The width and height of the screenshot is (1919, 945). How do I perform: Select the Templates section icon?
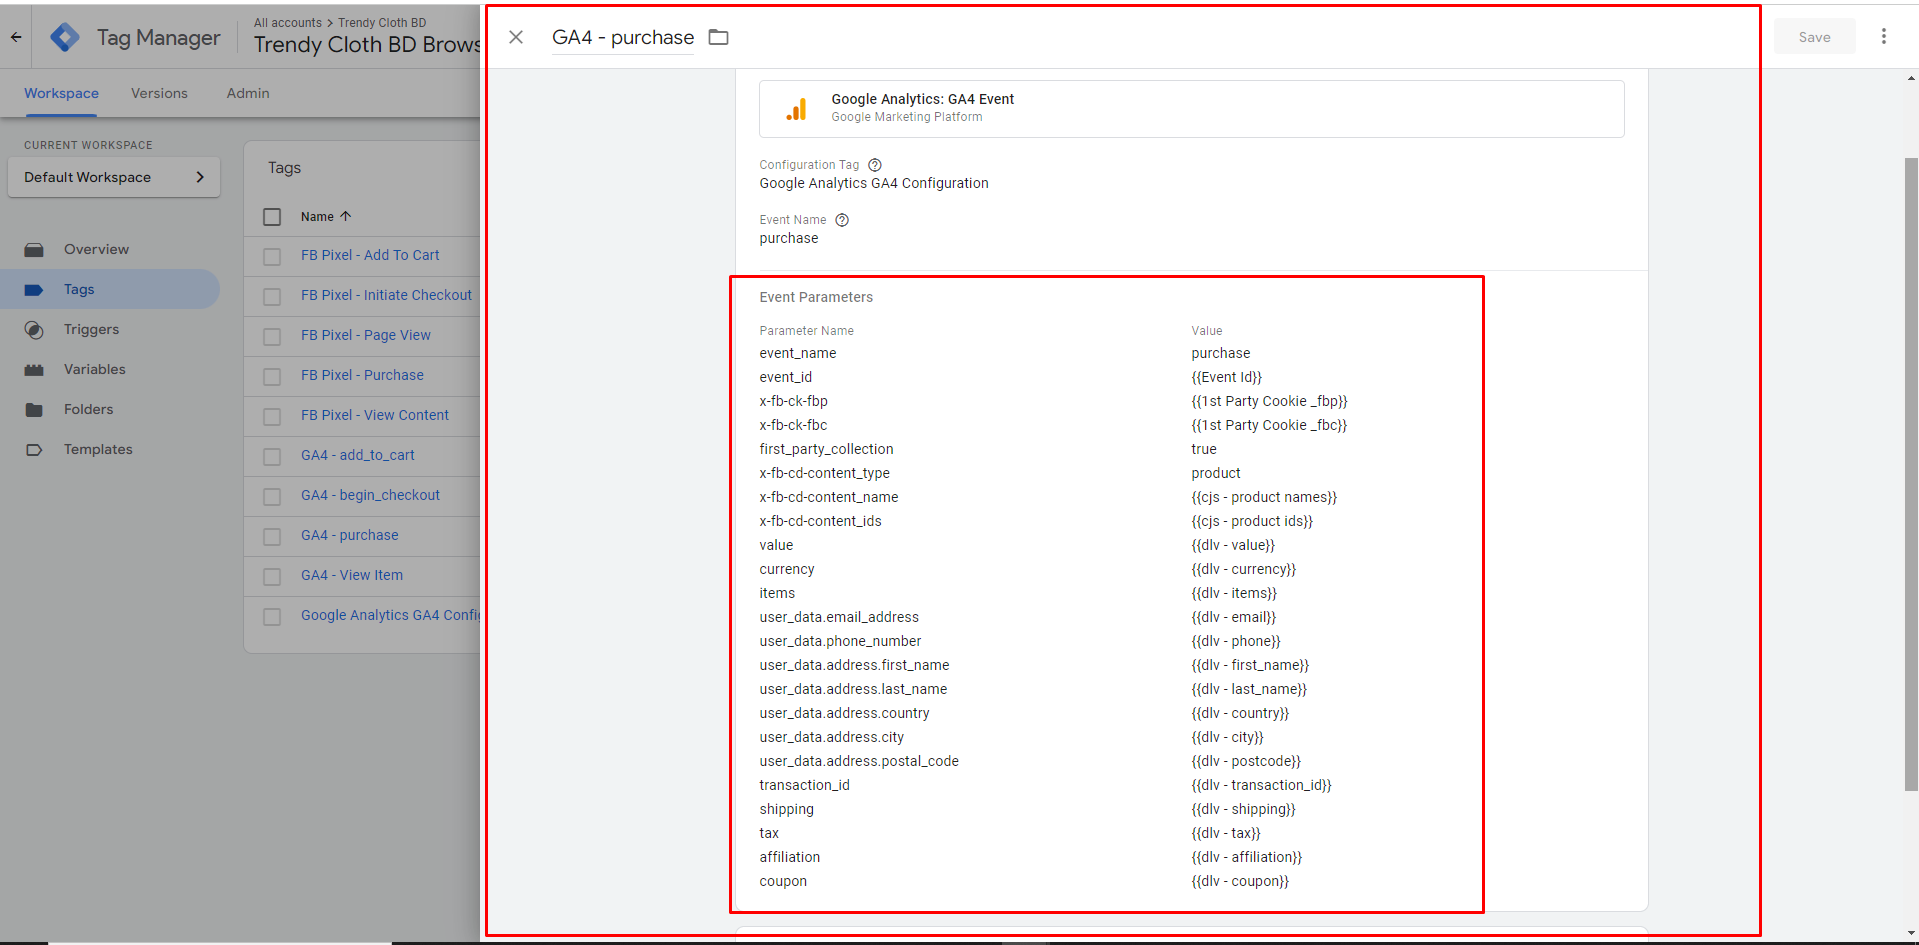[x=34, y=449]
